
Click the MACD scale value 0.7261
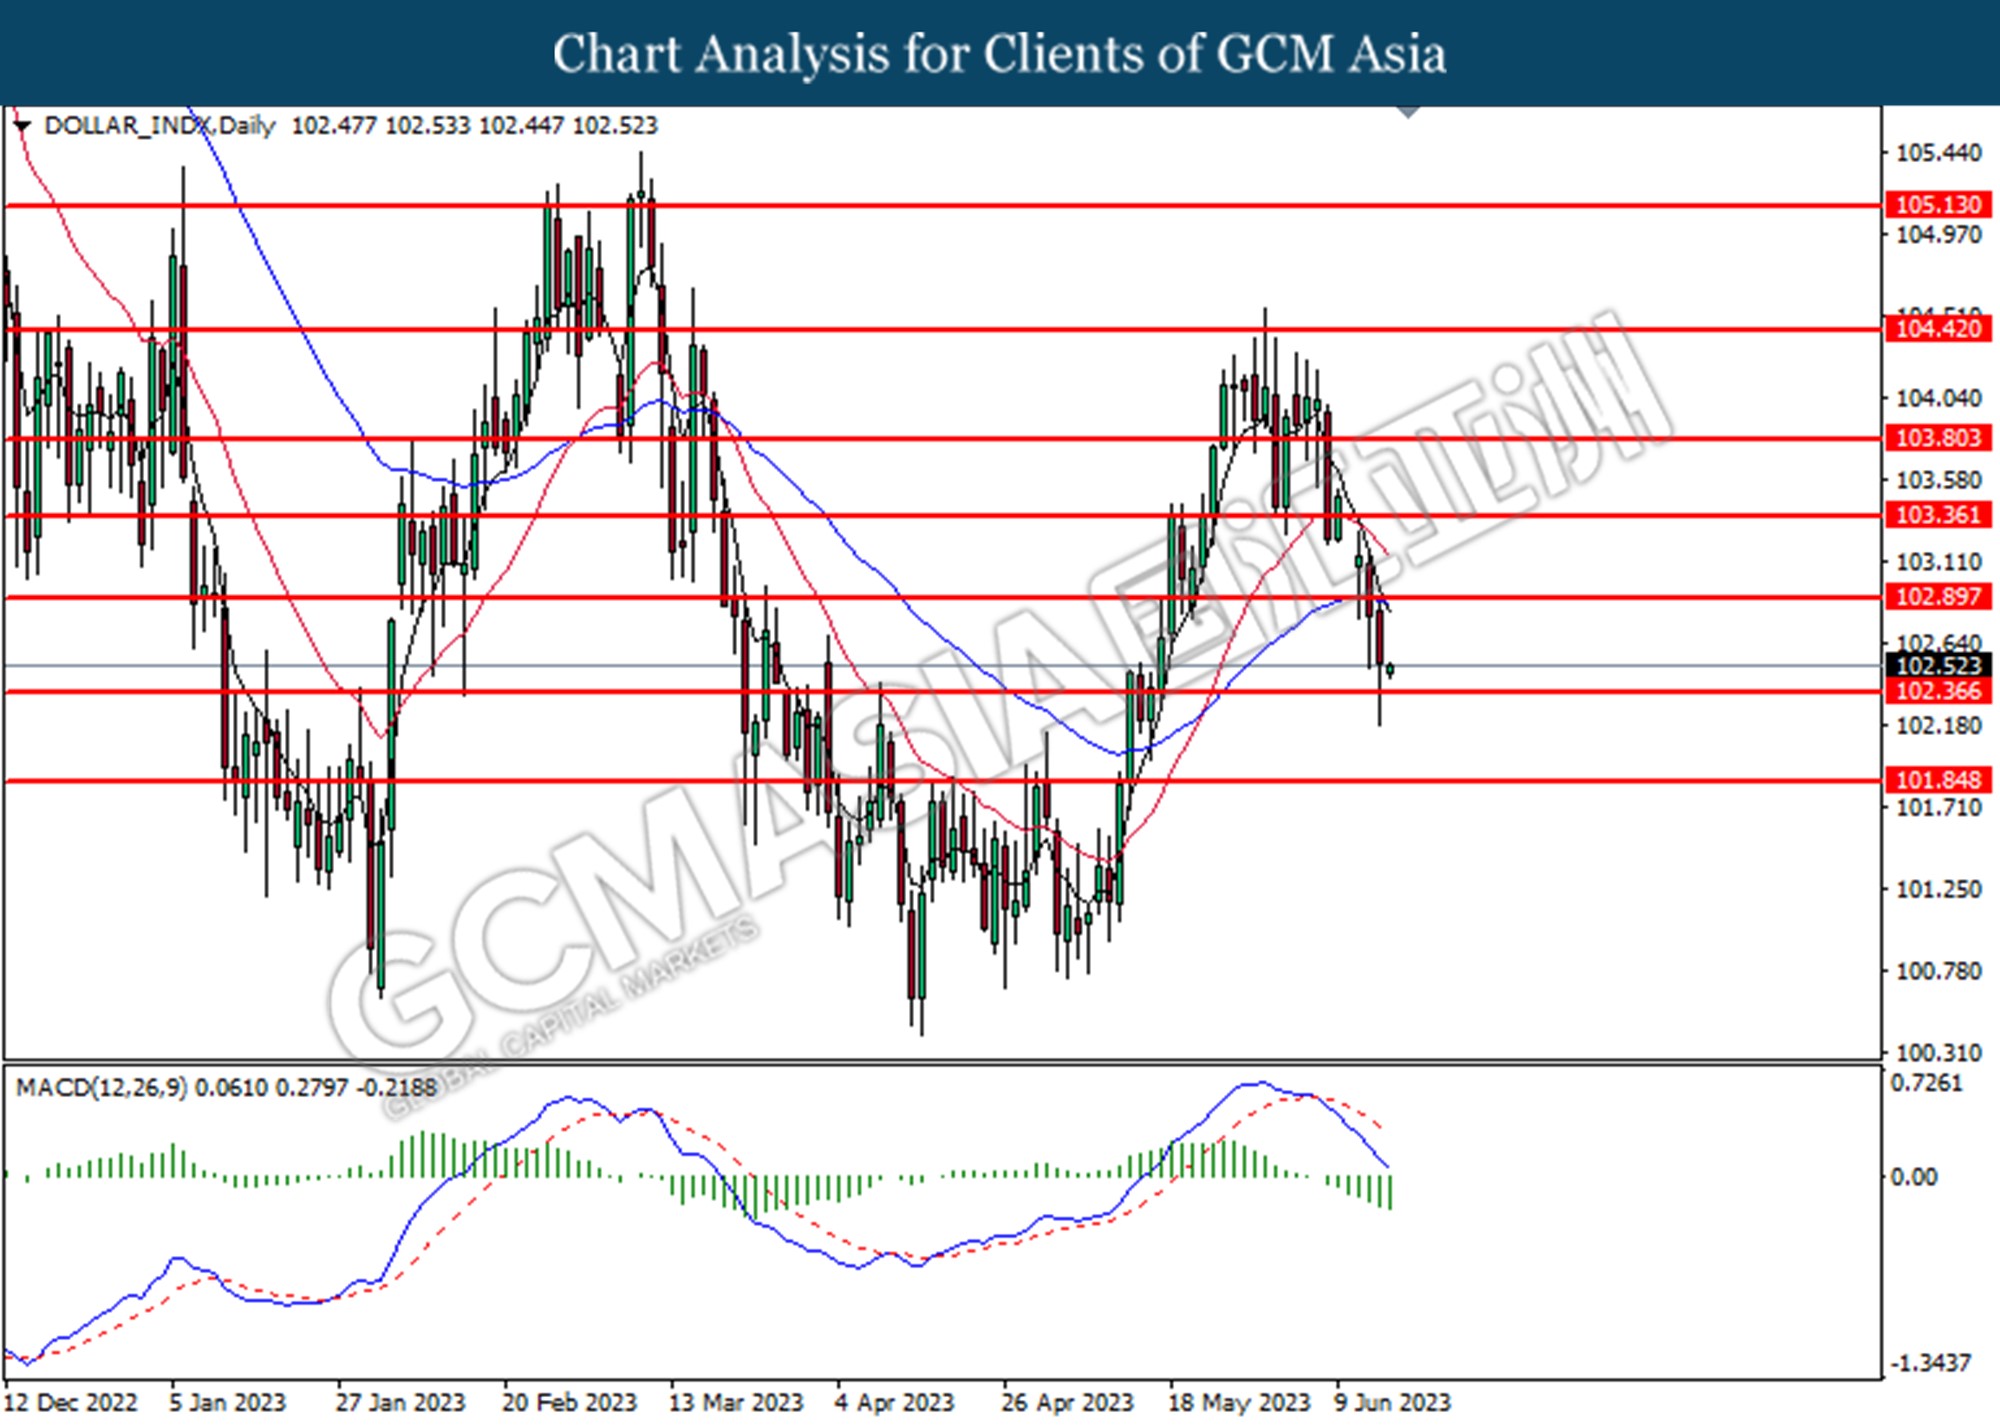1926,1084
